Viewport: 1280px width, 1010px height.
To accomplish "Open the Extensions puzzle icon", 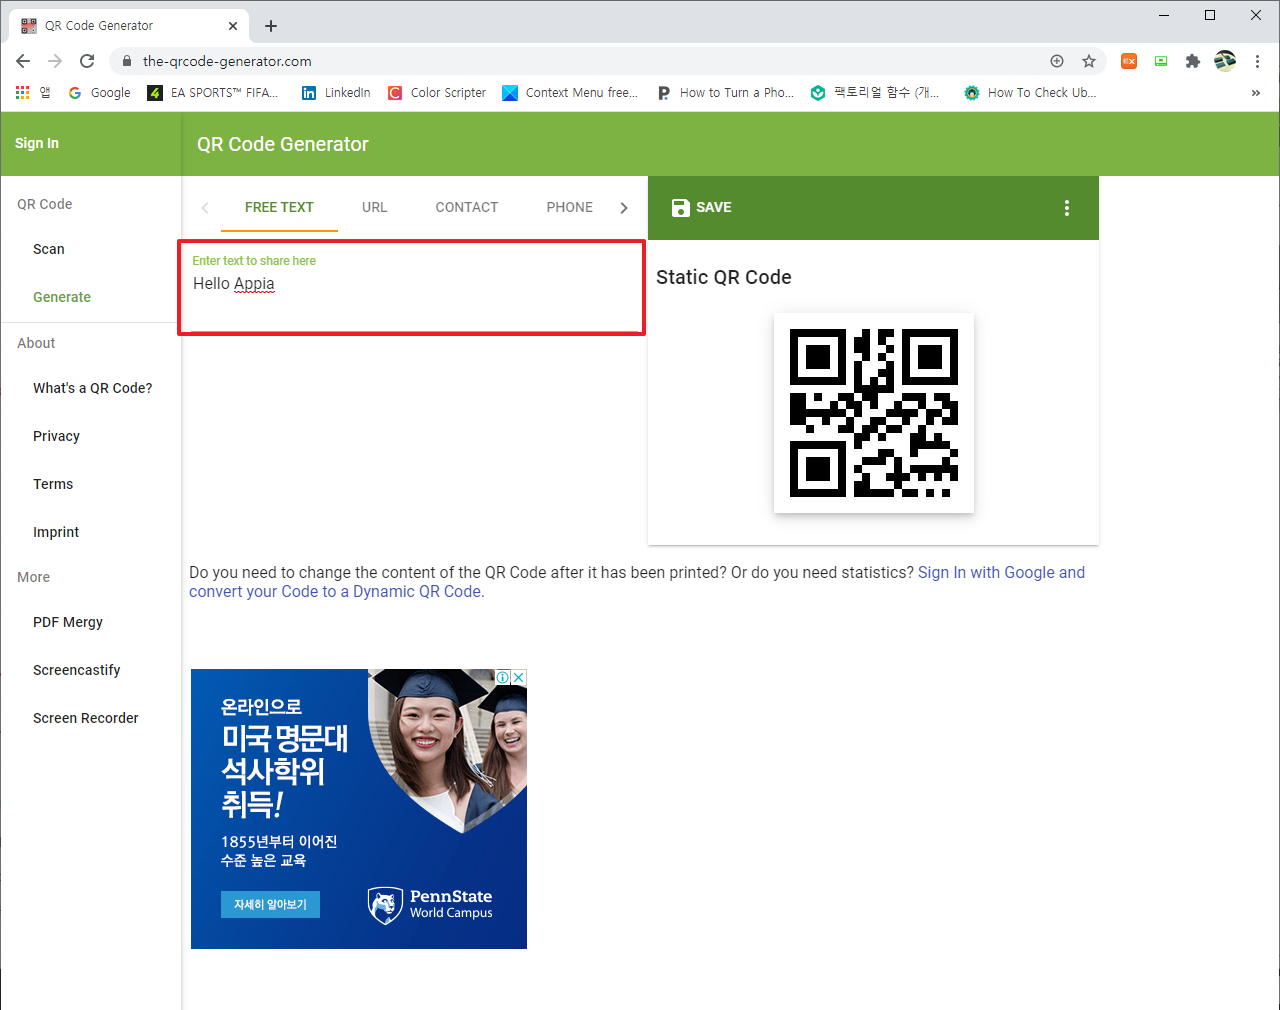I will (1193, 61).
